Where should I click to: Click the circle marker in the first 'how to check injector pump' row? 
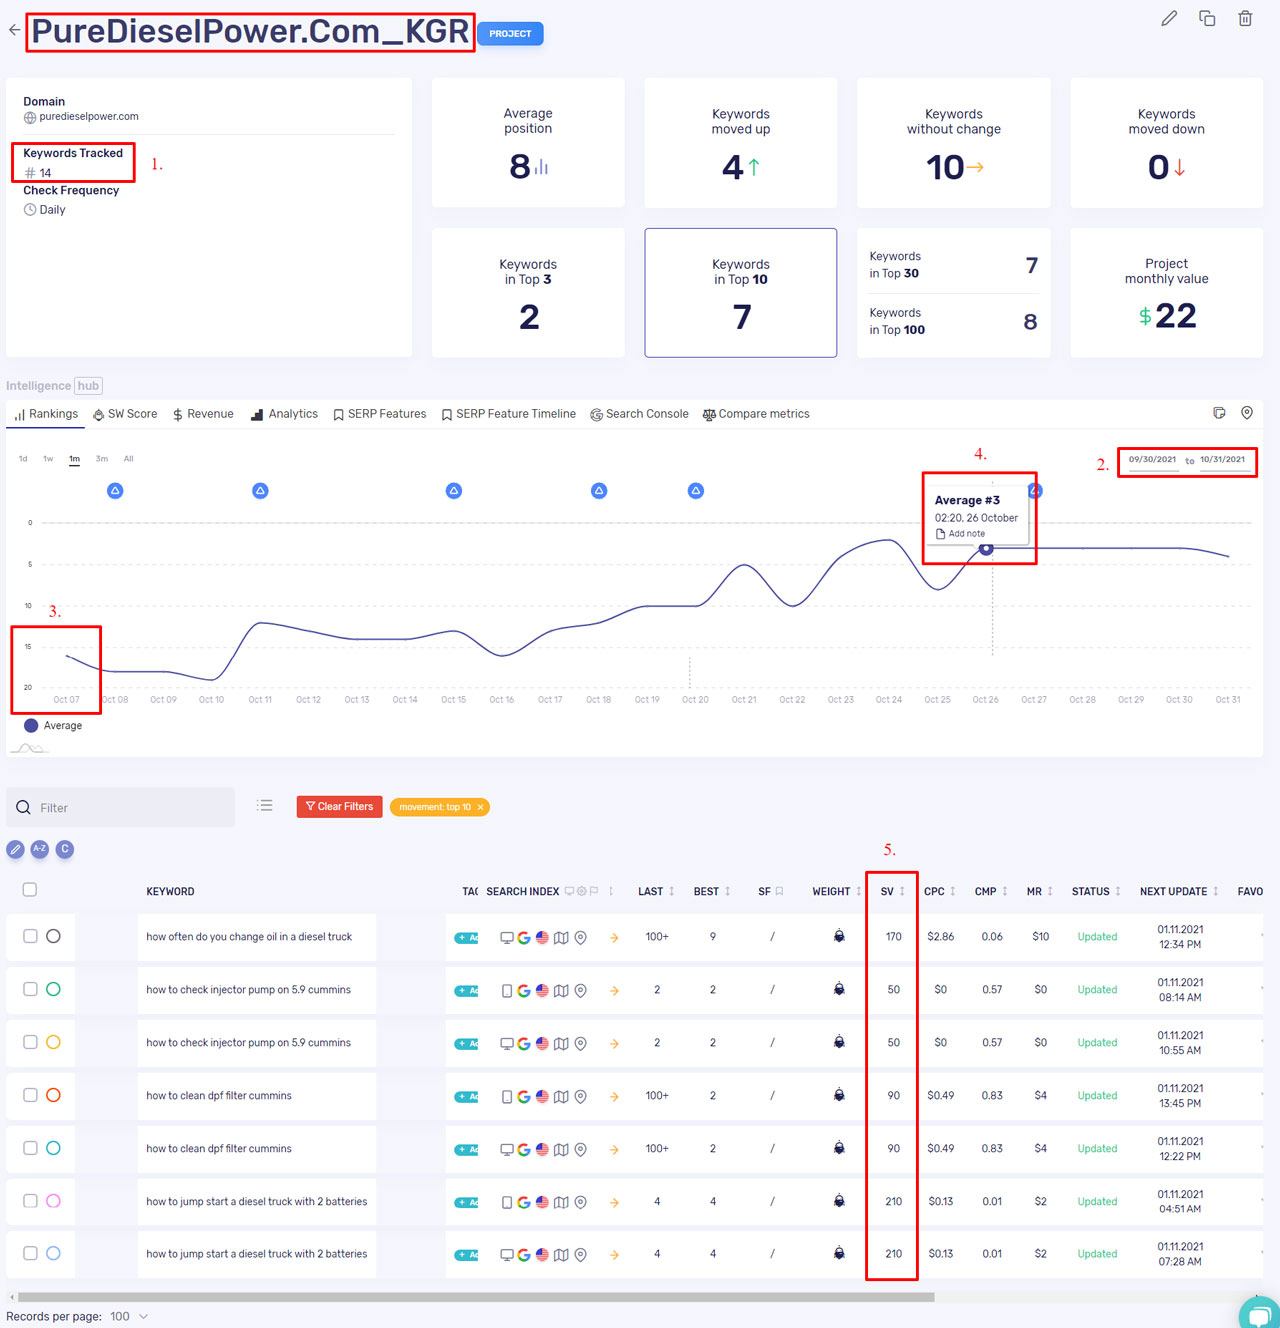coord(53,989)
